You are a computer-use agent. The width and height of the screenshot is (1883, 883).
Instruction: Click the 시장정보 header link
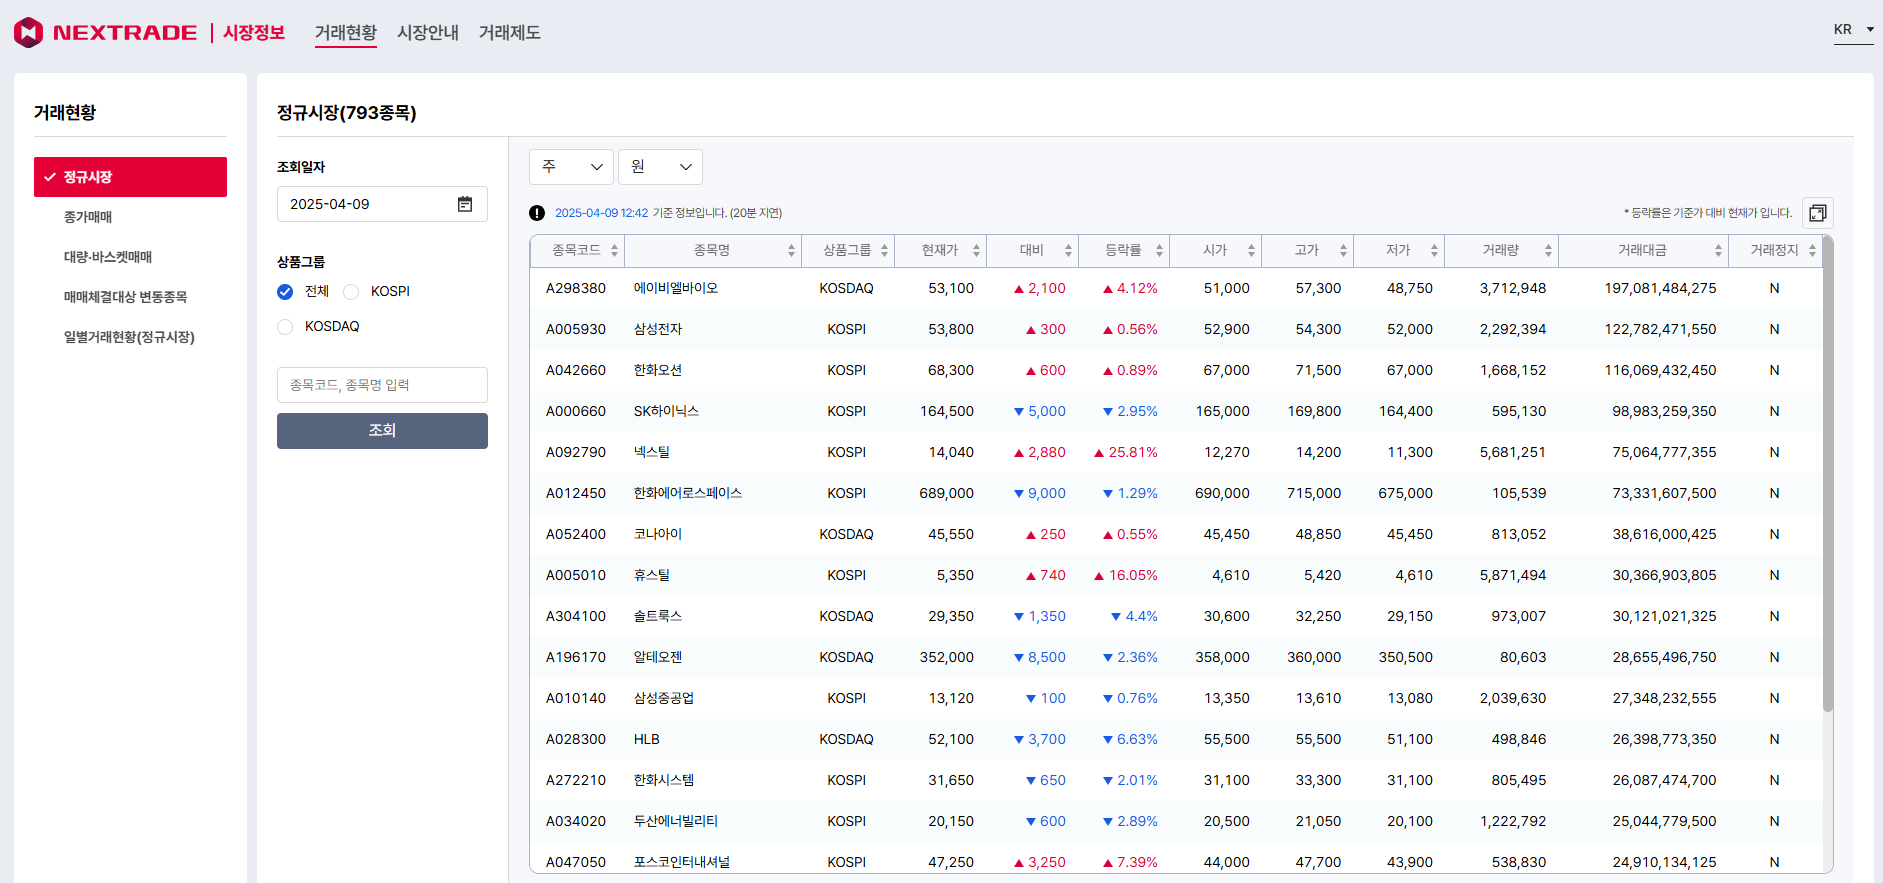click(254, 33)
